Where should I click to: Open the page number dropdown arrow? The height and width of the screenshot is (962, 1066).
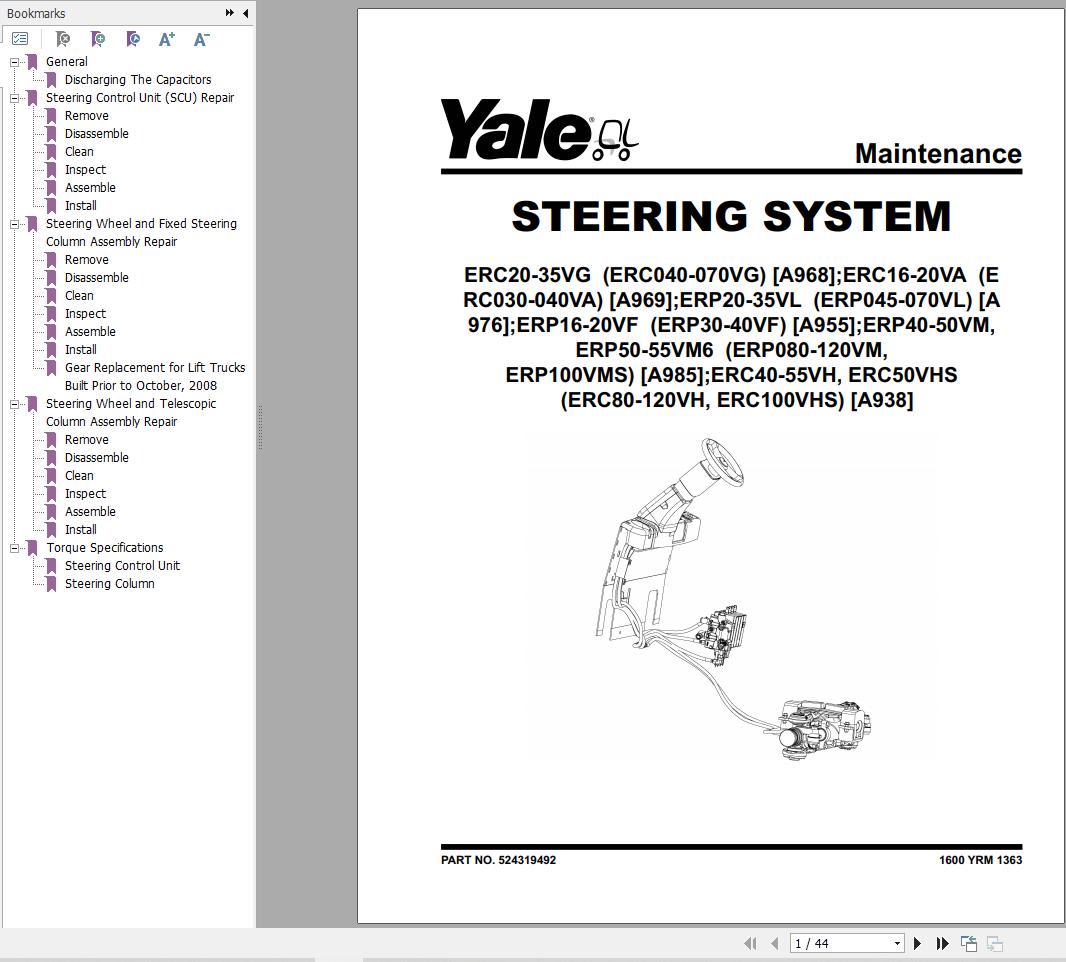coord(897,943)
